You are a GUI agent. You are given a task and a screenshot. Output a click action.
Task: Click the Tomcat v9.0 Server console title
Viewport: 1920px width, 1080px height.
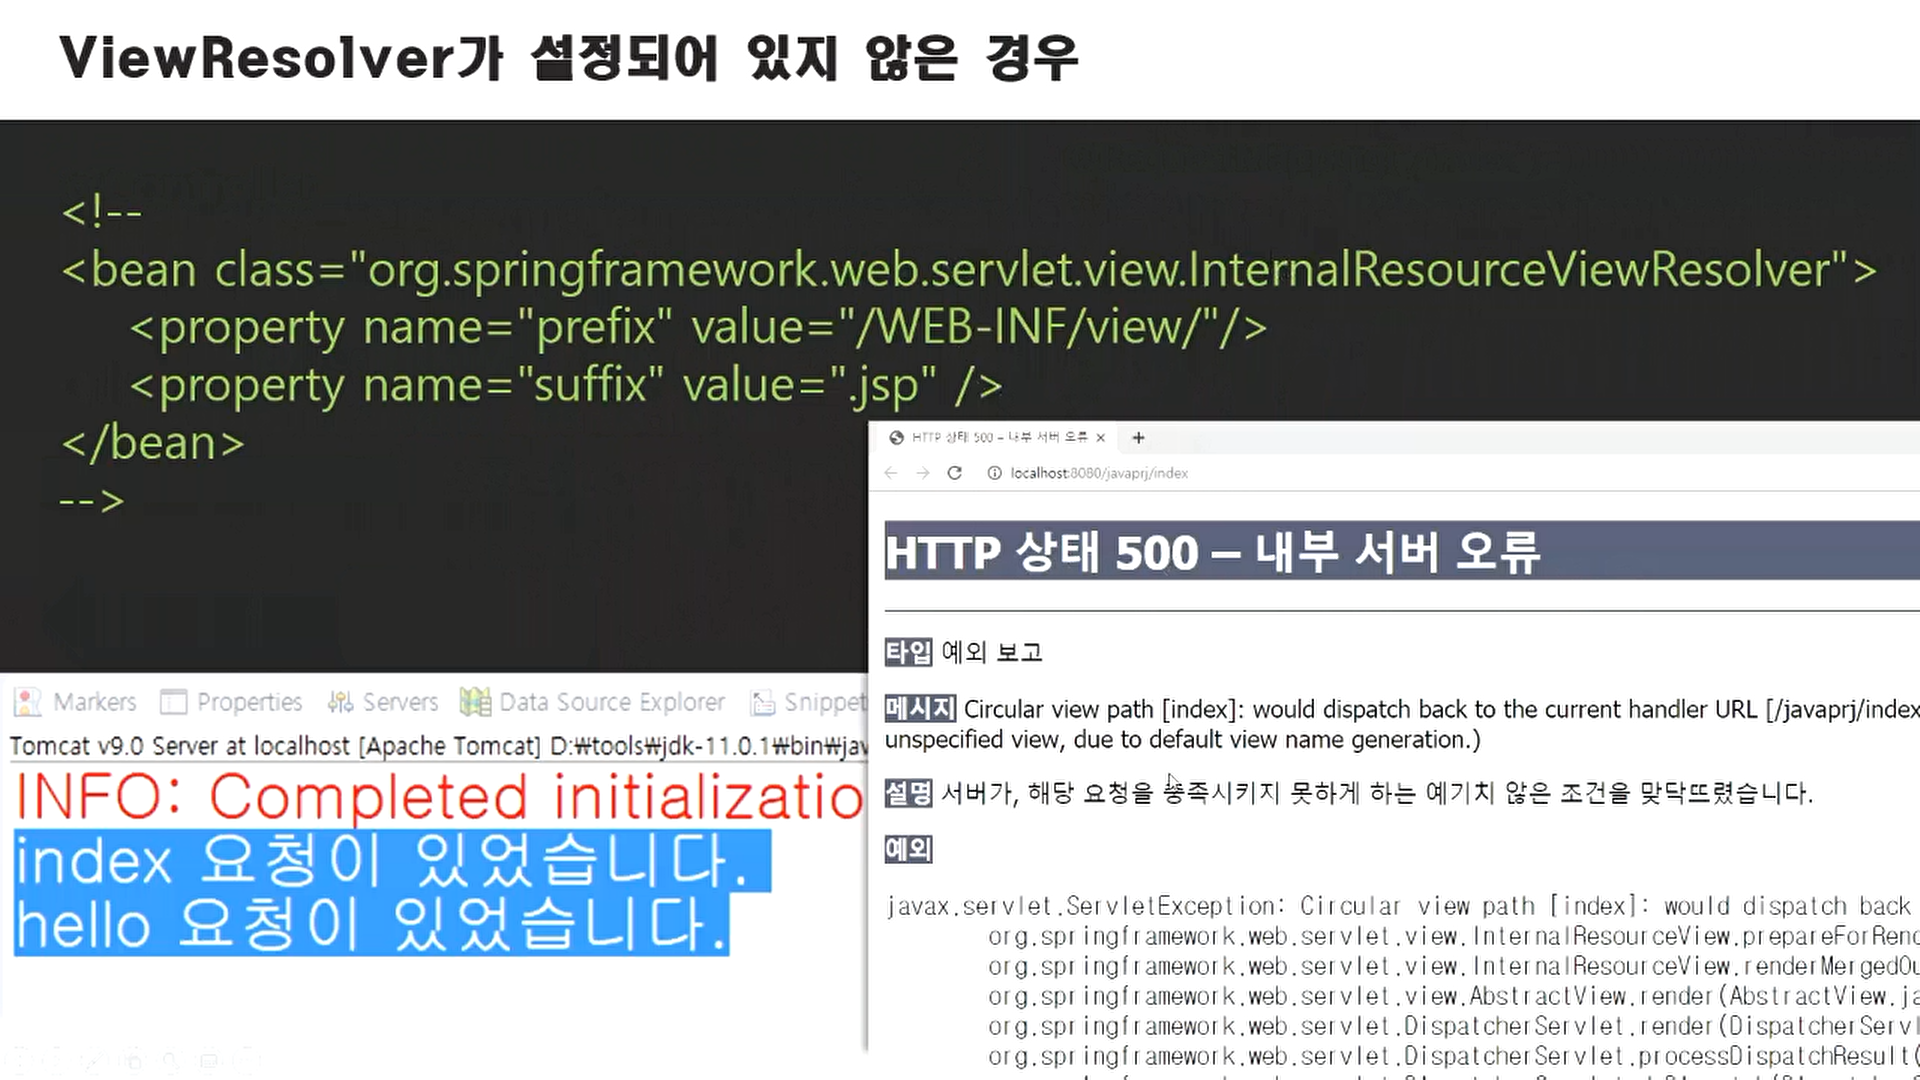438,746
